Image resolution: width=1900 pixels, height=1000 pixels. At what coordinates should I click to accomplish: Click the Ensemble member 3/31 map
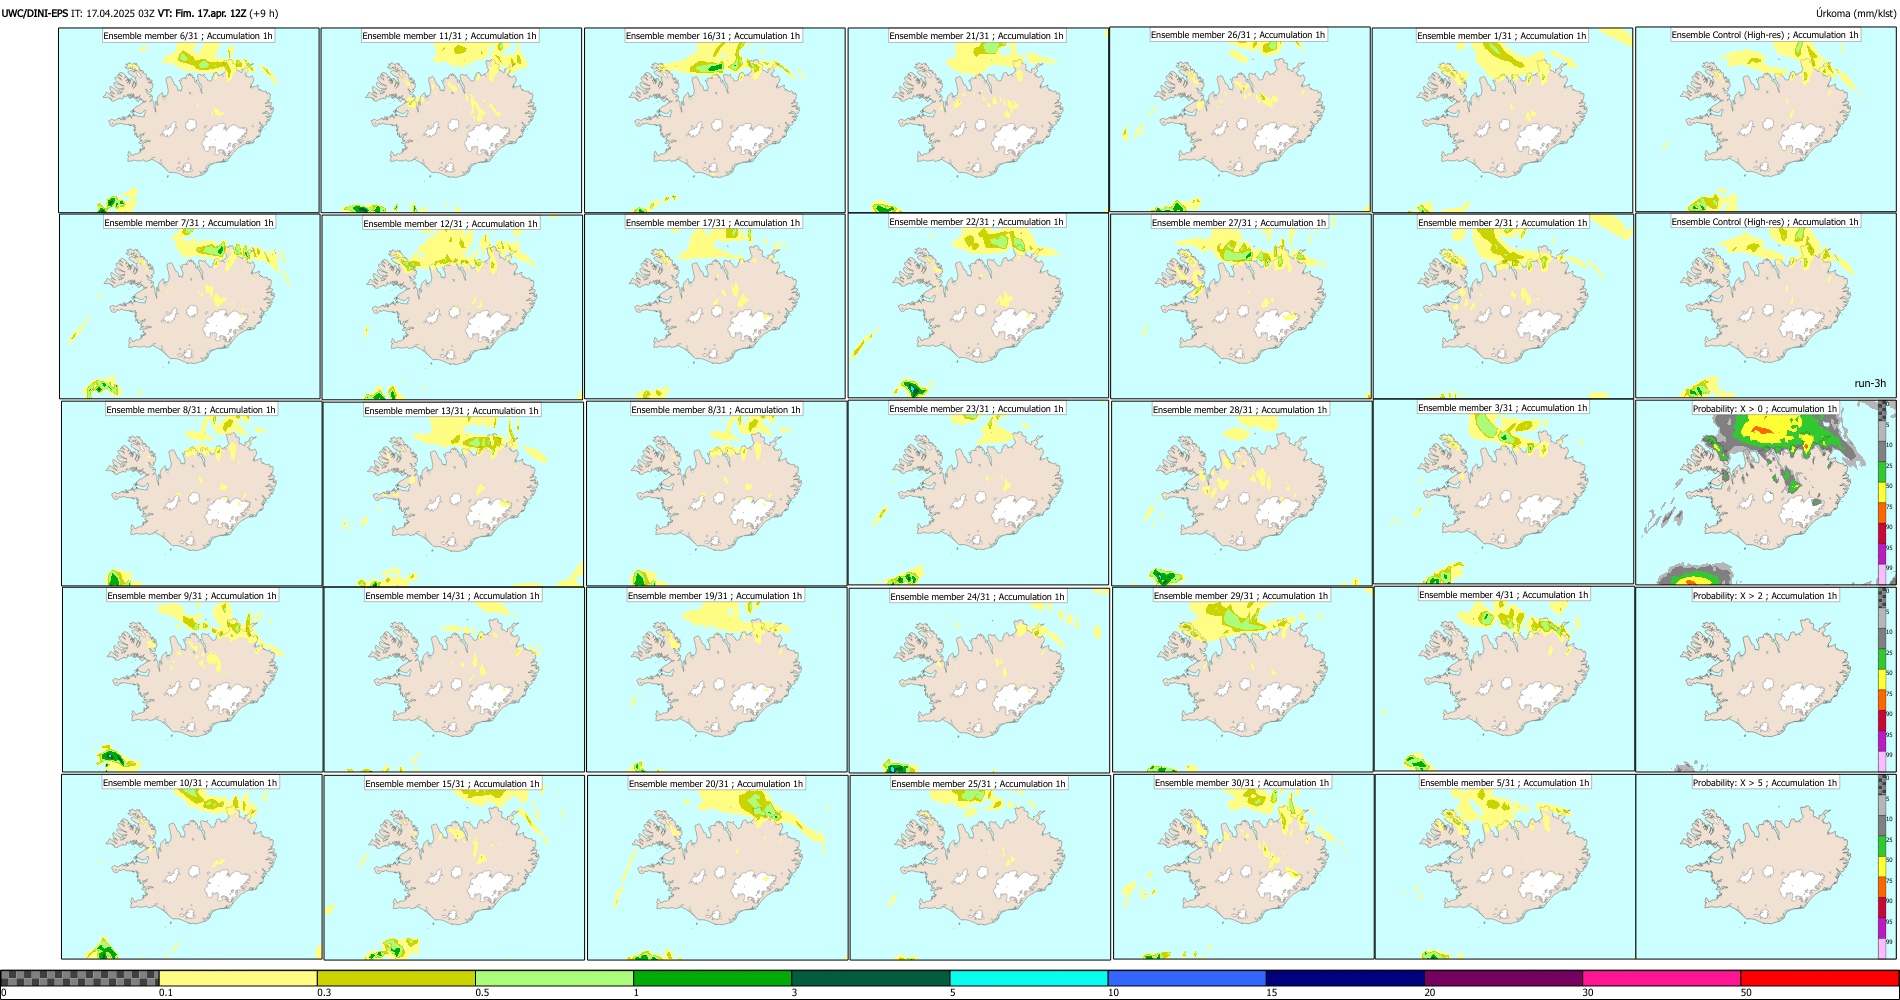pos(1503,491)
